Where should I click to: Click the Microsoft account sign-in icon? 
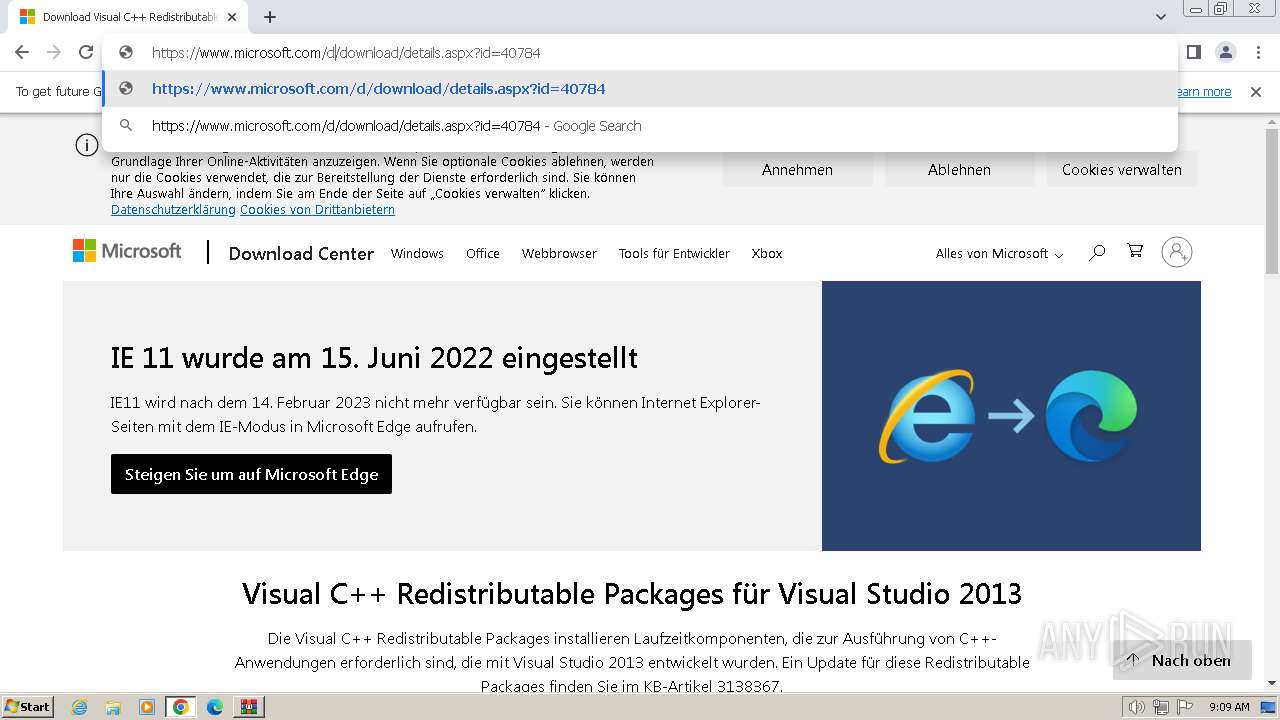point(1177,252)
